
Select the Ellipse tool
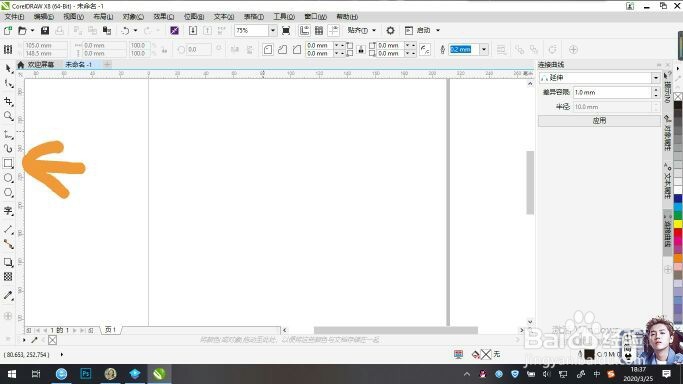(8, 178)
